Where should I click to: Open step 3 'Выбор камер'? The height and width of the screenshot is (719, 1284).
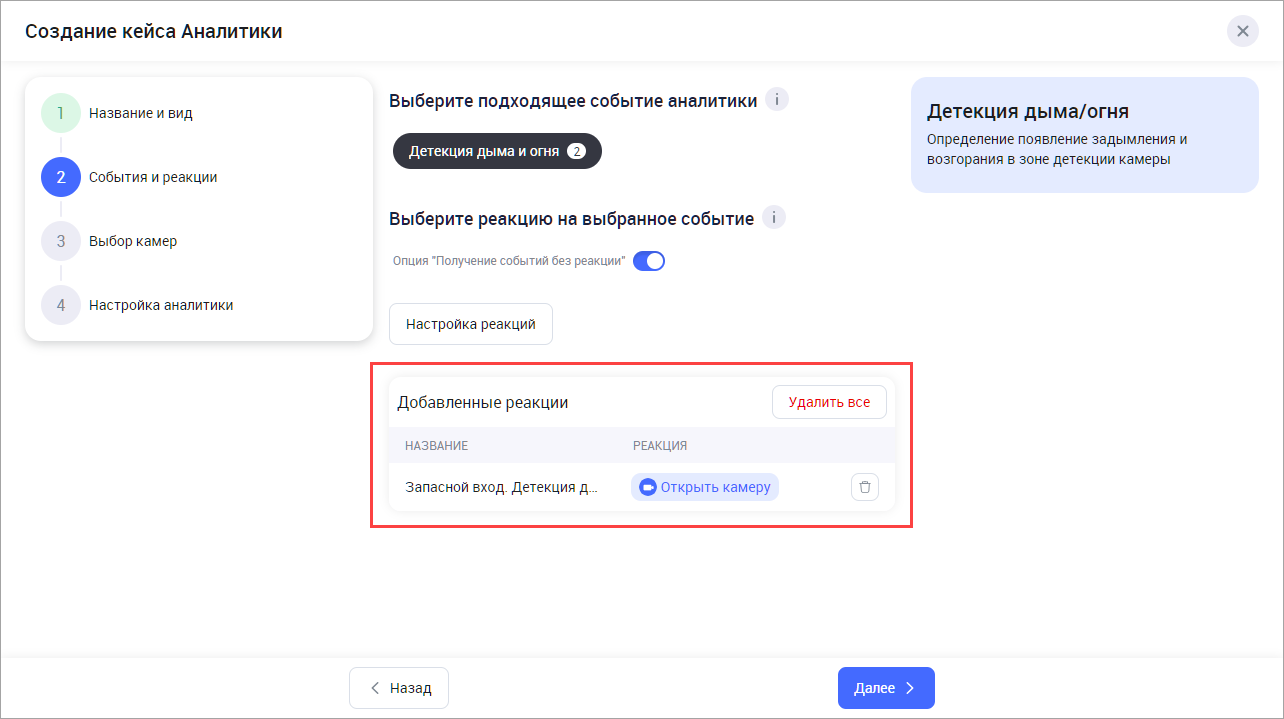[60, 241]
